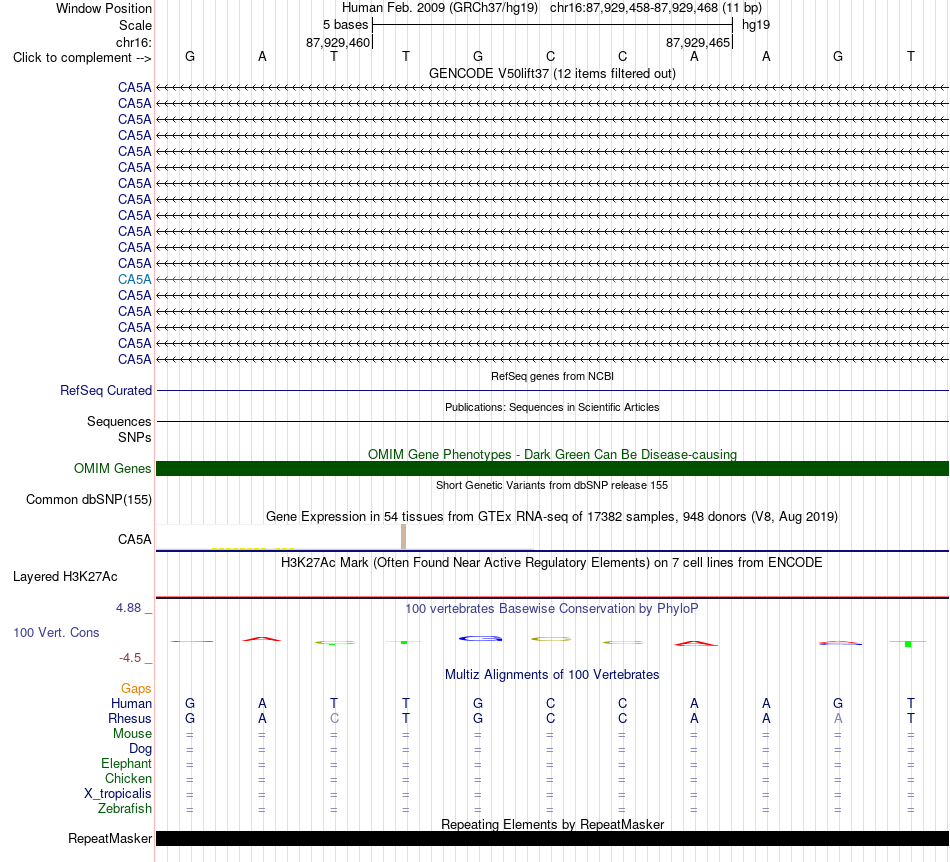Click the '5 bases' scale text
This screenshot has width=950, height=862.
tap(345, 25)
